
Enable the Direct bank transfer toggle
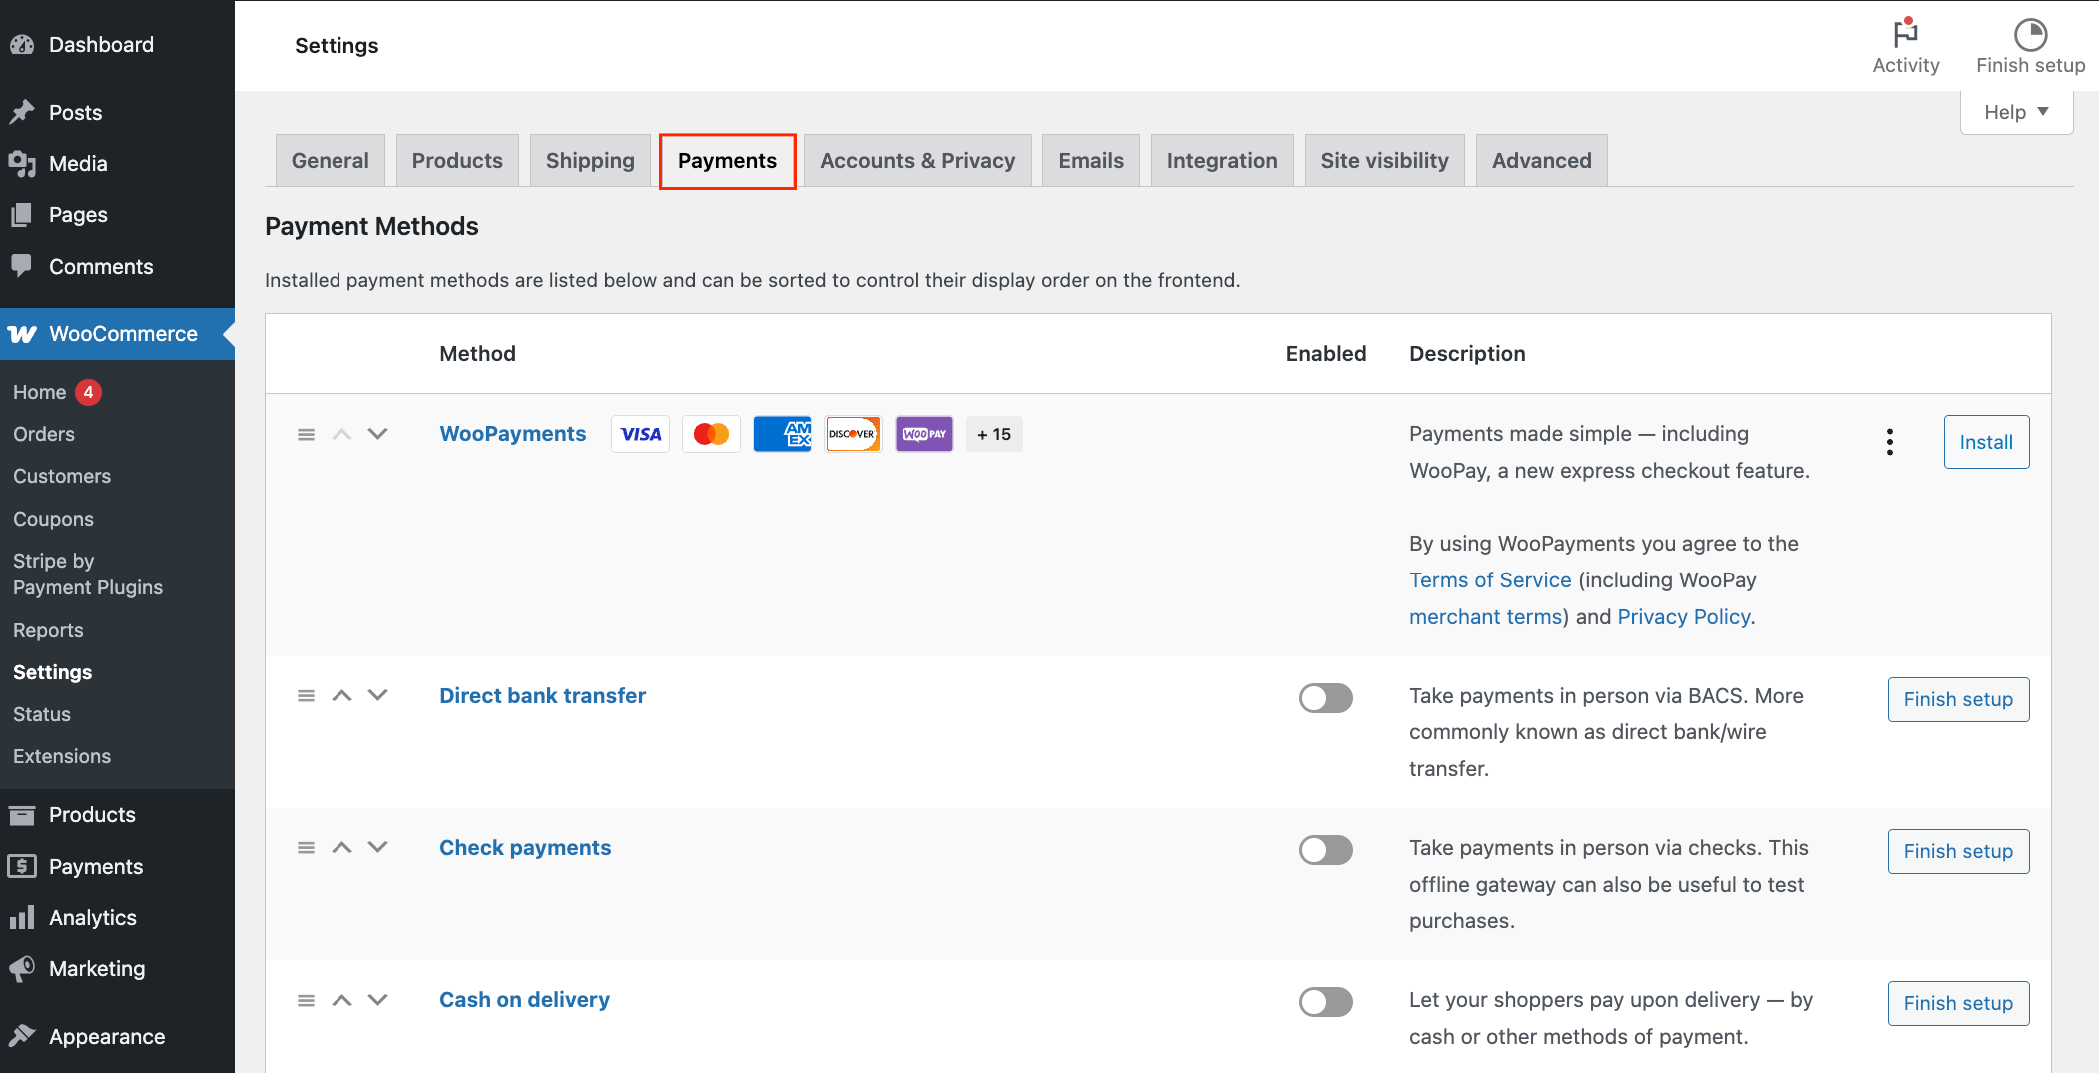pos(1326,698)
